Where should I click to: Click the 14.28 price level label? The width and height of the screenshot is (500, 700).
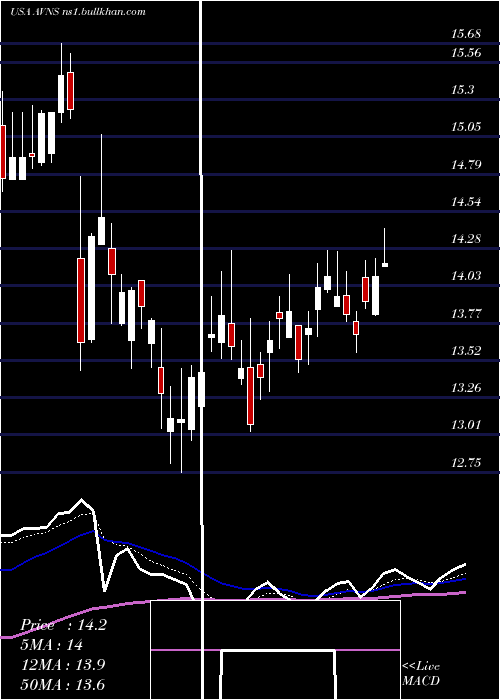[x=466, y=239]
